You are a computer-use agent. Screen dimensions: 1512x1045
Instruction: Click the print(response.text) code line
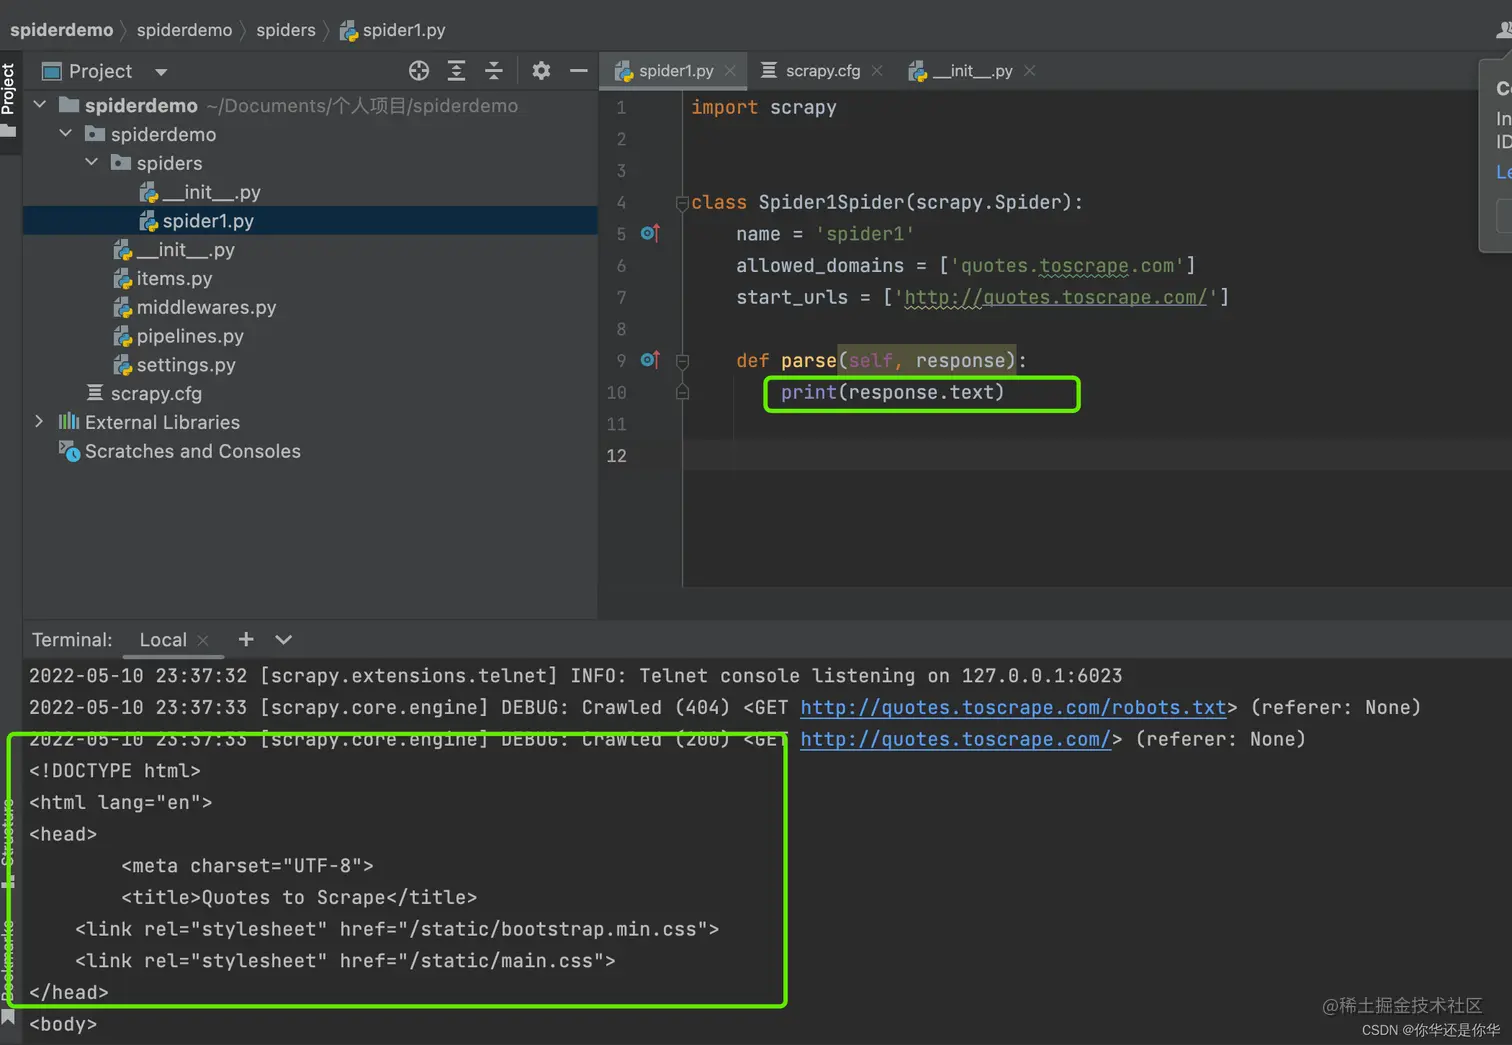tap(892, 392)
